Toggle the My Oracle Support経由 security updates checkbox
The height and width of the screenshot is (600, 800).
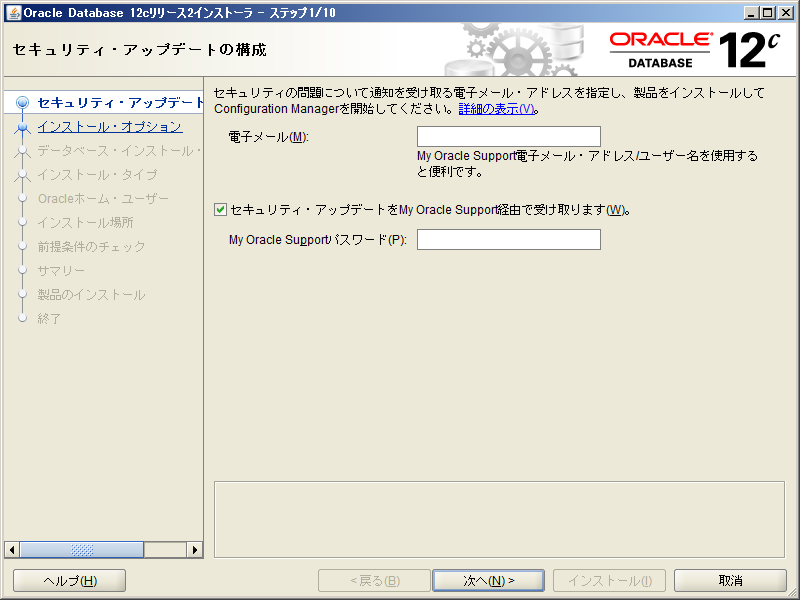(219, 211)
